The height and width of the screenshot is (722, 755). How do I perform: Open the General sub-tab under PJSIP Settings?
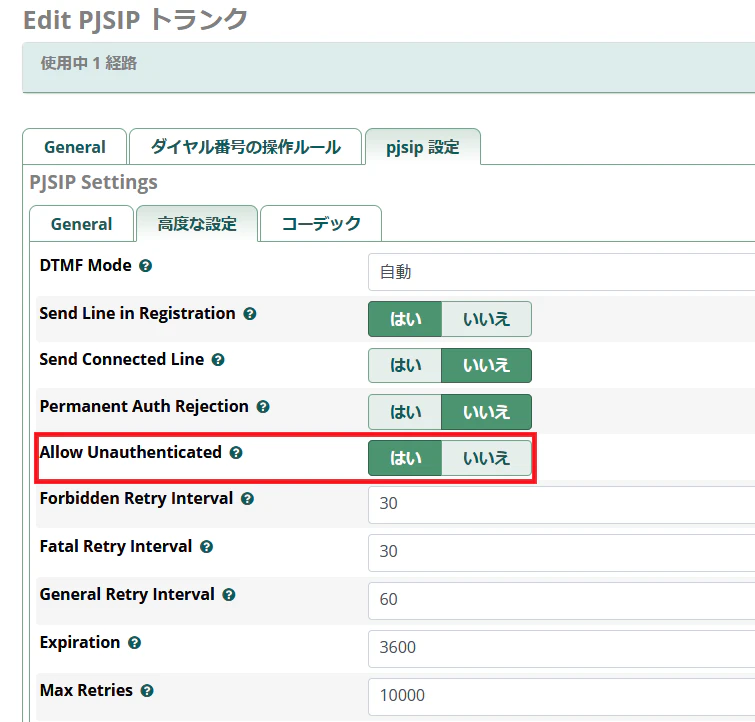coord(81,224)
